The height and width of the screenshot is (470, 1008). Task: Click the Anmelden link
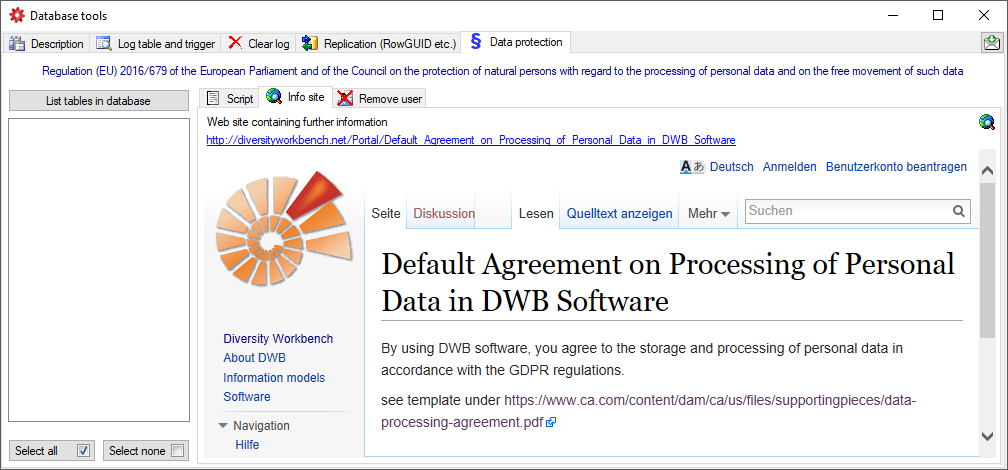click(x=789, y=167)
